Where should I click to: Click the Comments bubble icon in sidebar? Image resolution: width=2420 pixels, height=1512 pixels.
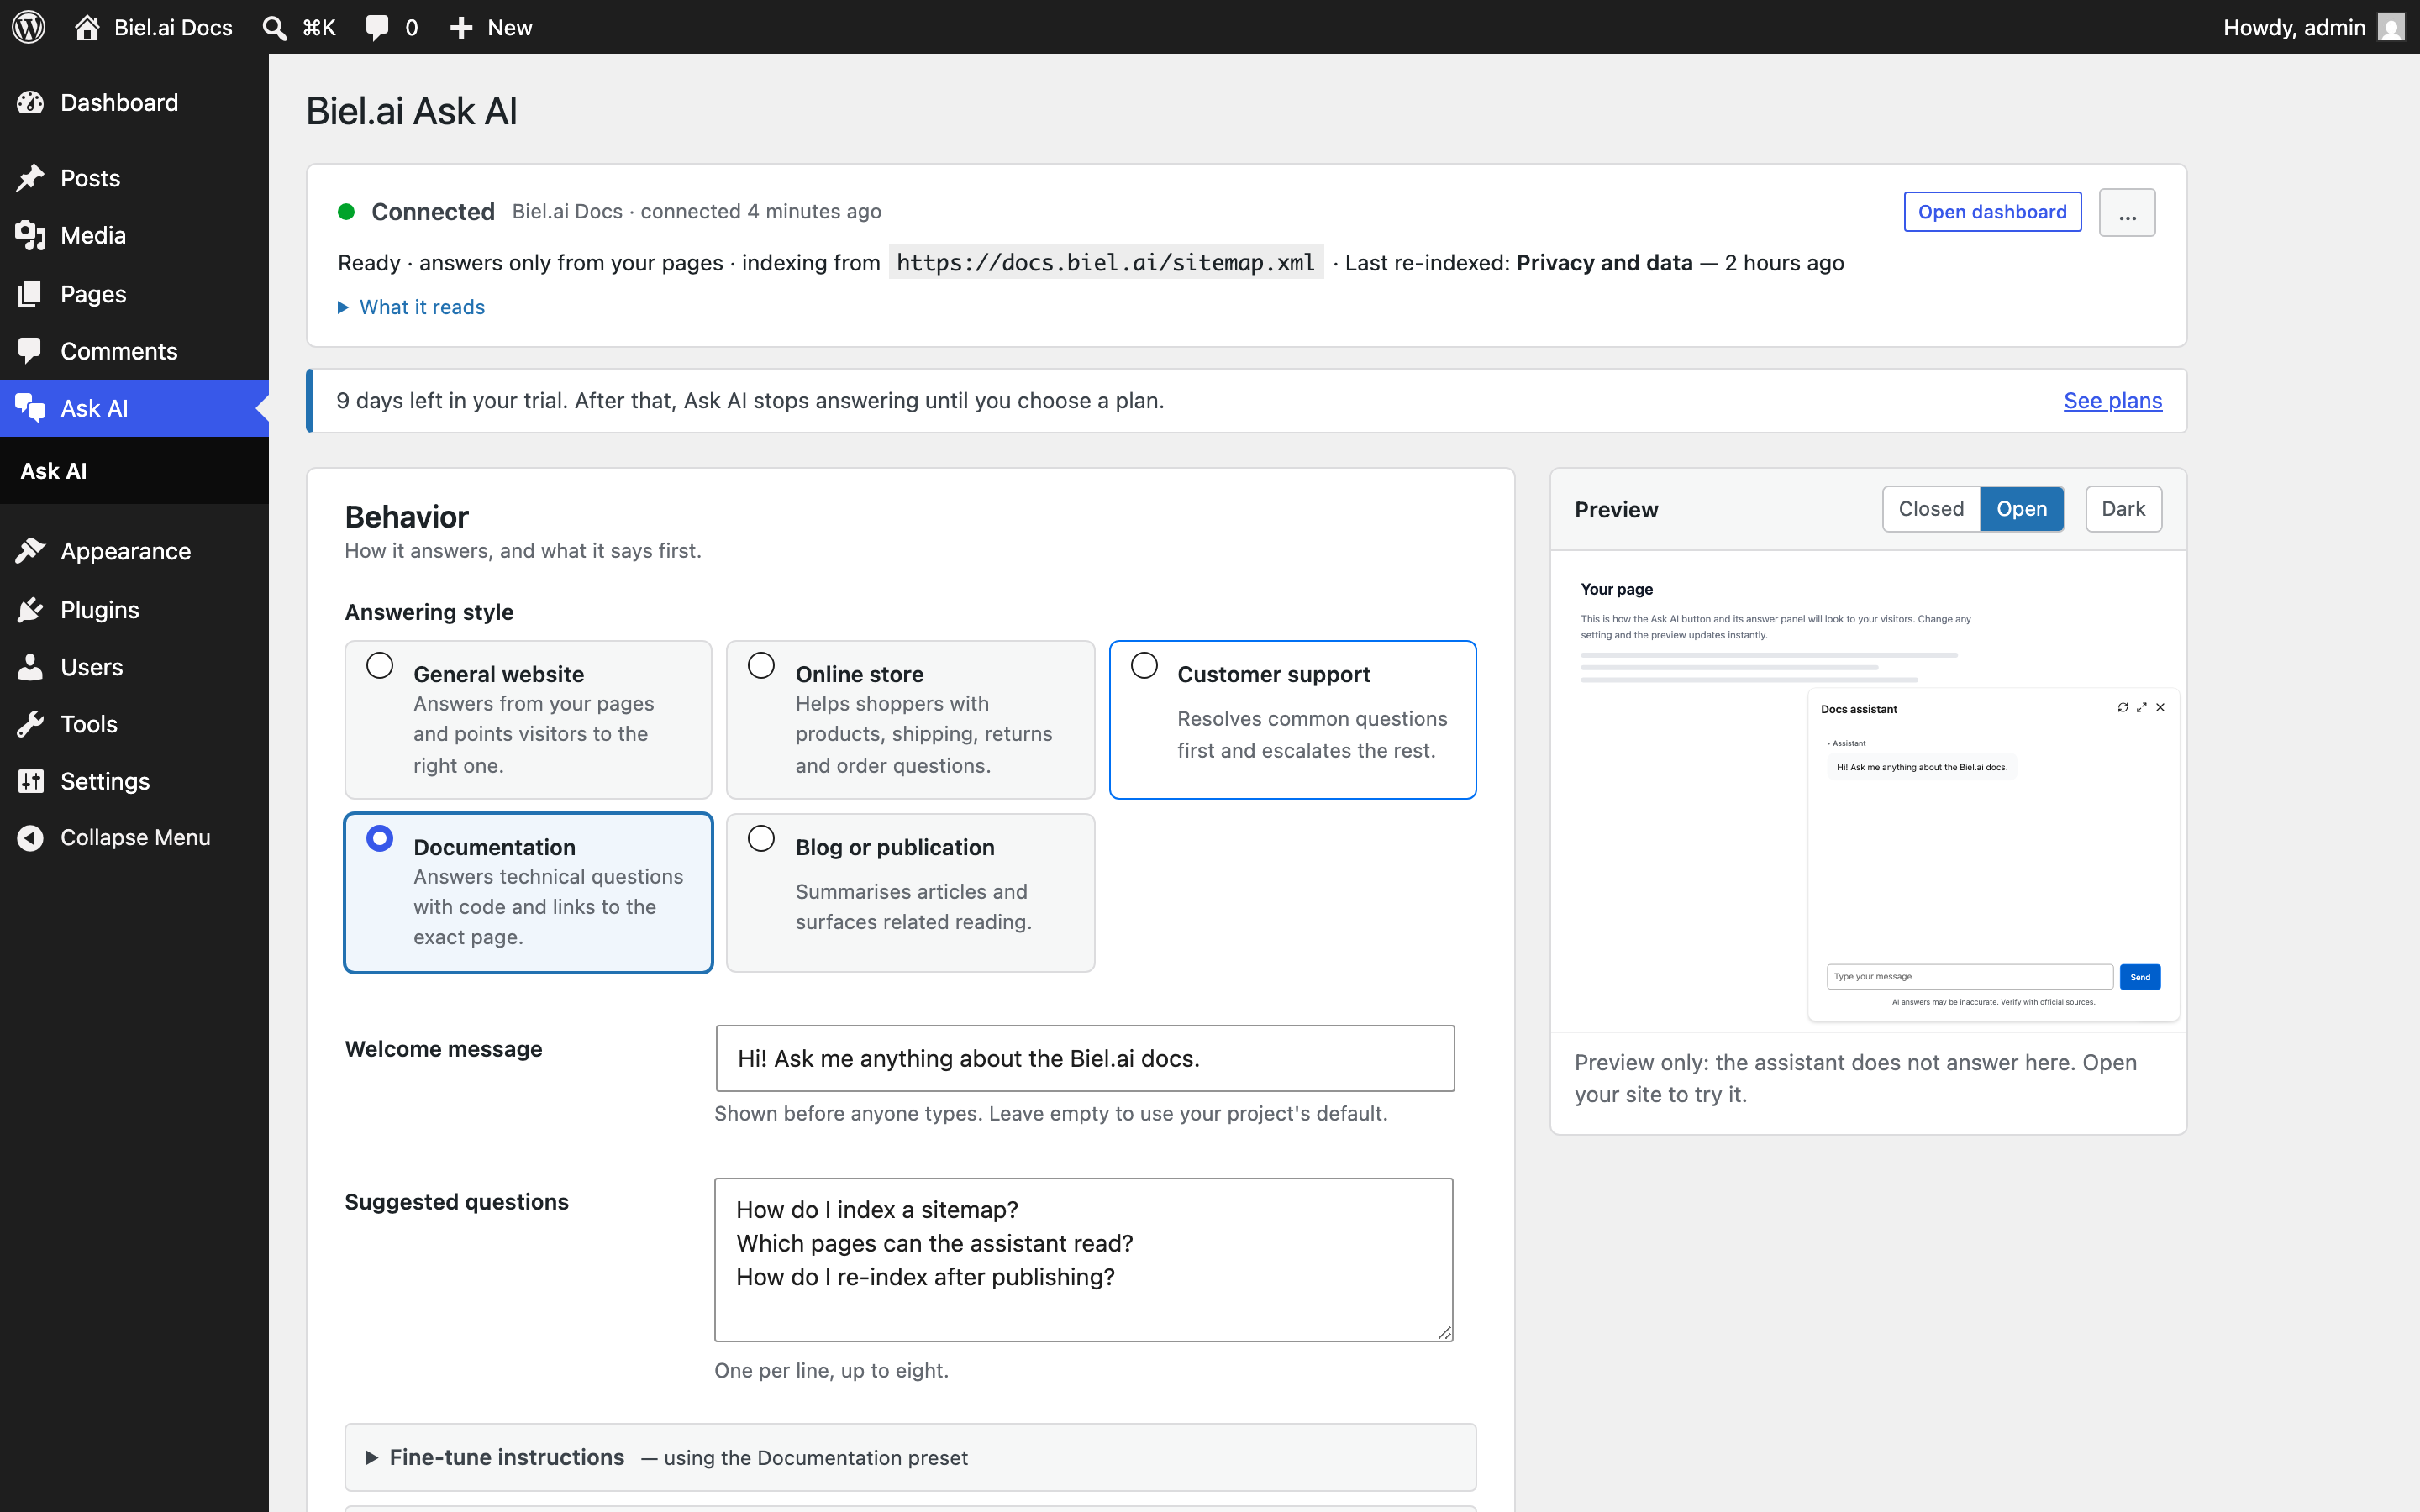click(x=30, y=350)
